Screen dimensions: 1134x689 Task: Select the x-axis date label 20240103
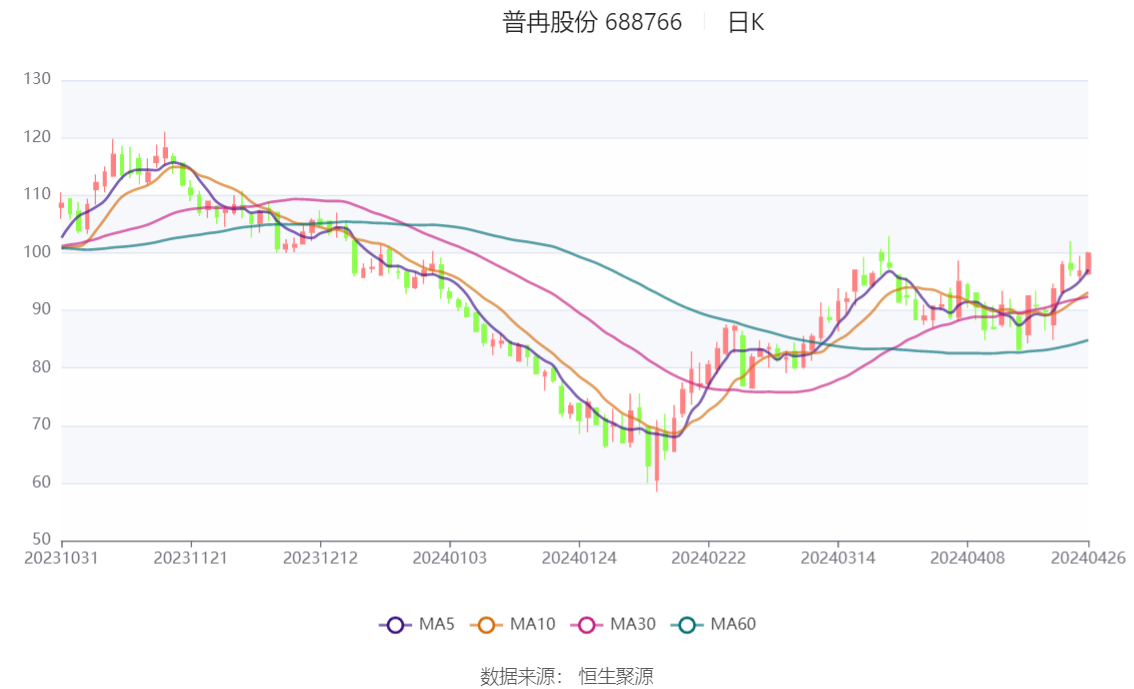point(450,558)
